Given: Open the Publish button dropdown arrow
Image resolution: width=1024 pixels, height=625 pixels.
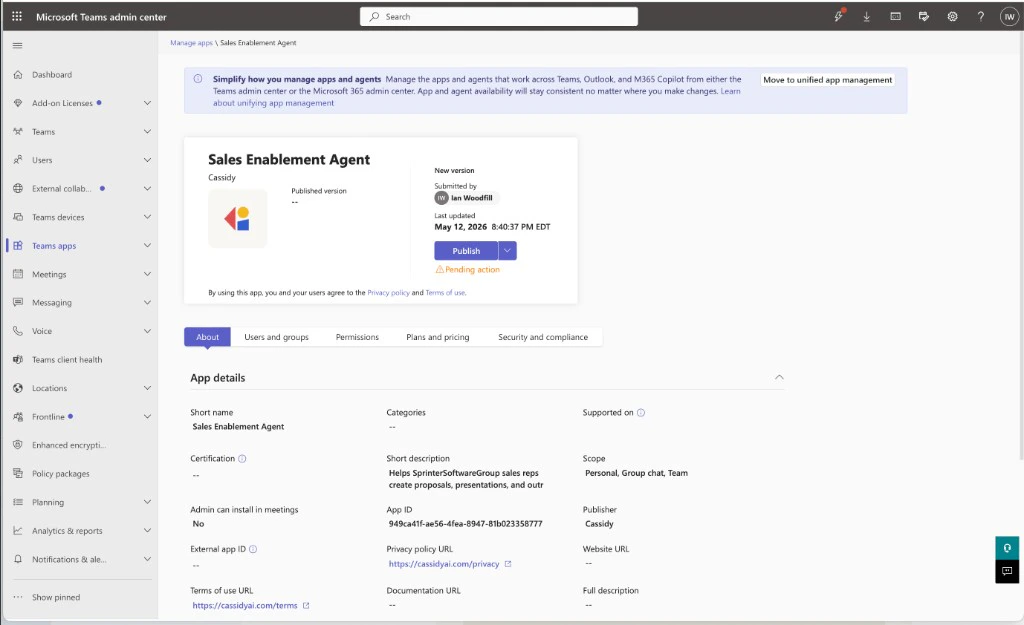Looking at the screenshot, I should pos(507,251).
